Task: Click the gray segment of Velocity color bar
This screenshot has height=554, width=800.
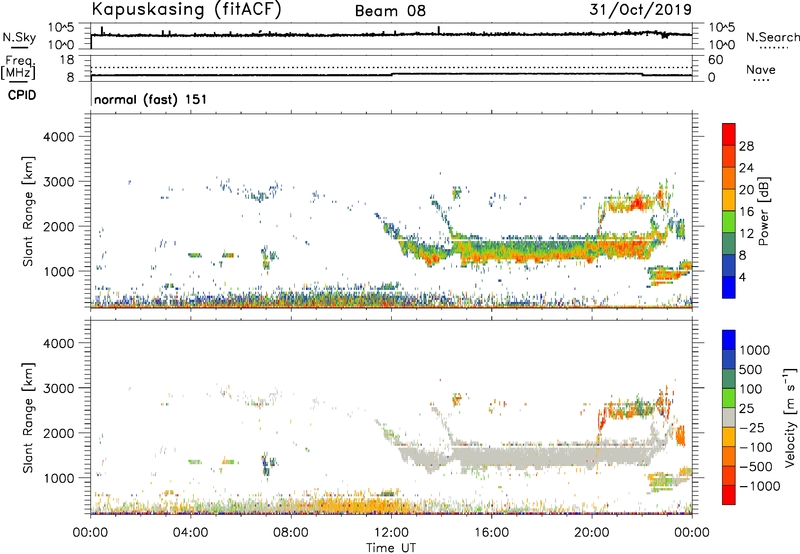Action: coord(729,418)
